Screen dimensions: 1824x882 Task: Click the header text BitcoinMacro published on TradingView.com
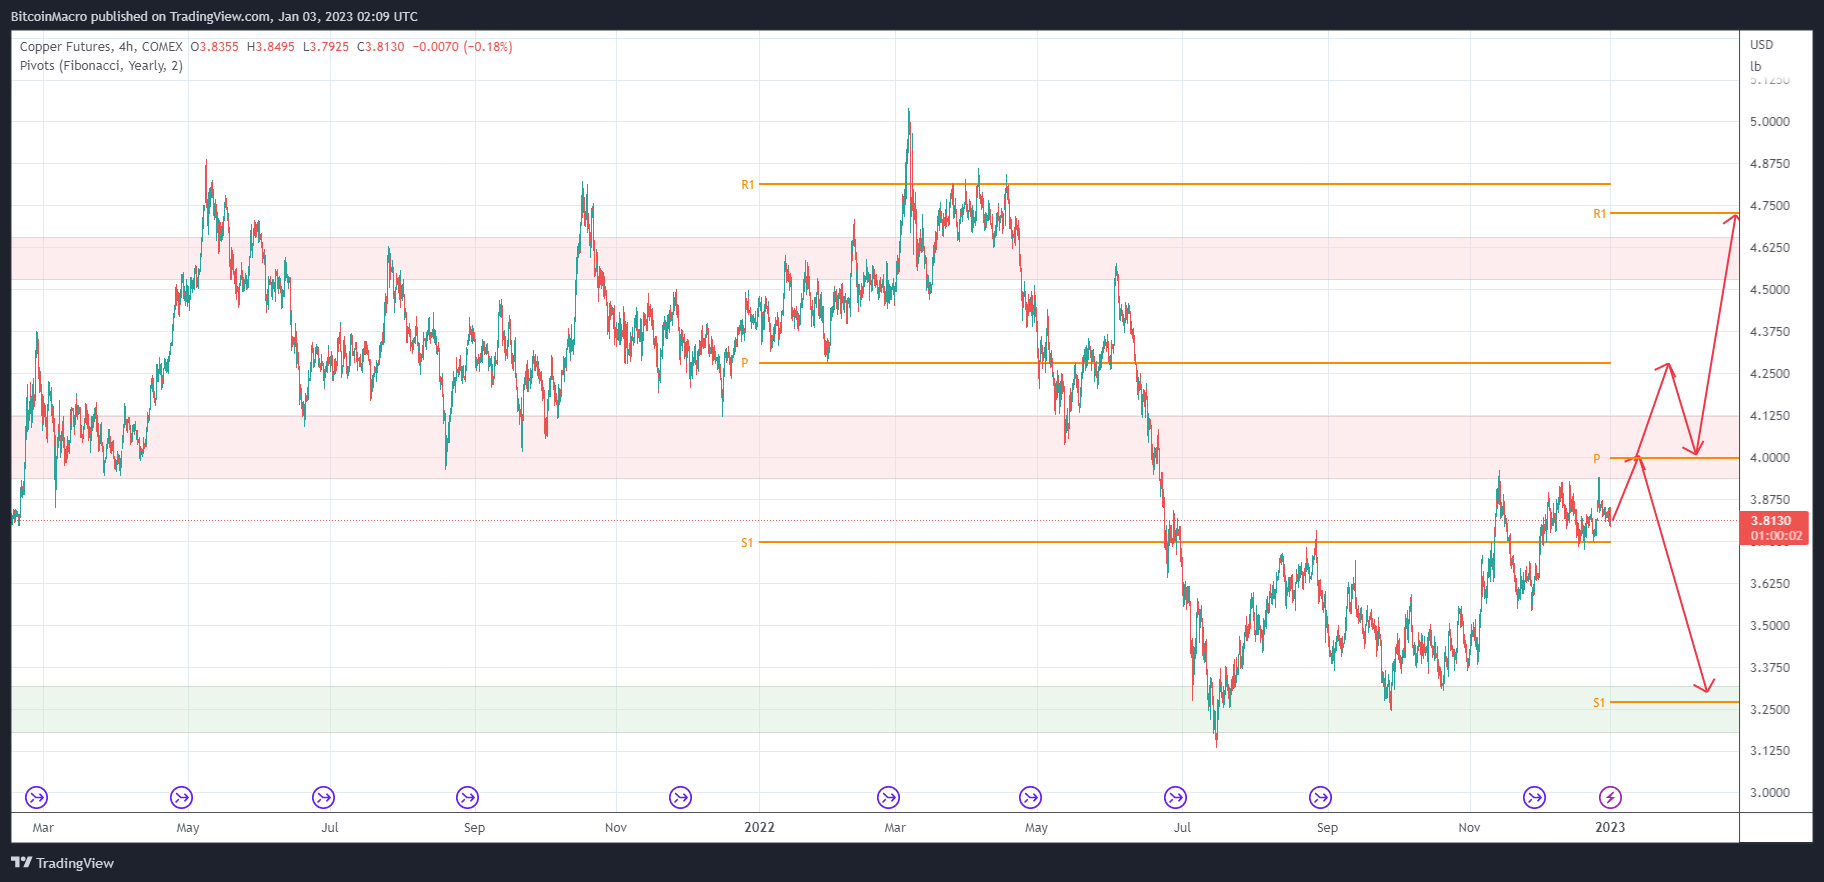(140, 16)
